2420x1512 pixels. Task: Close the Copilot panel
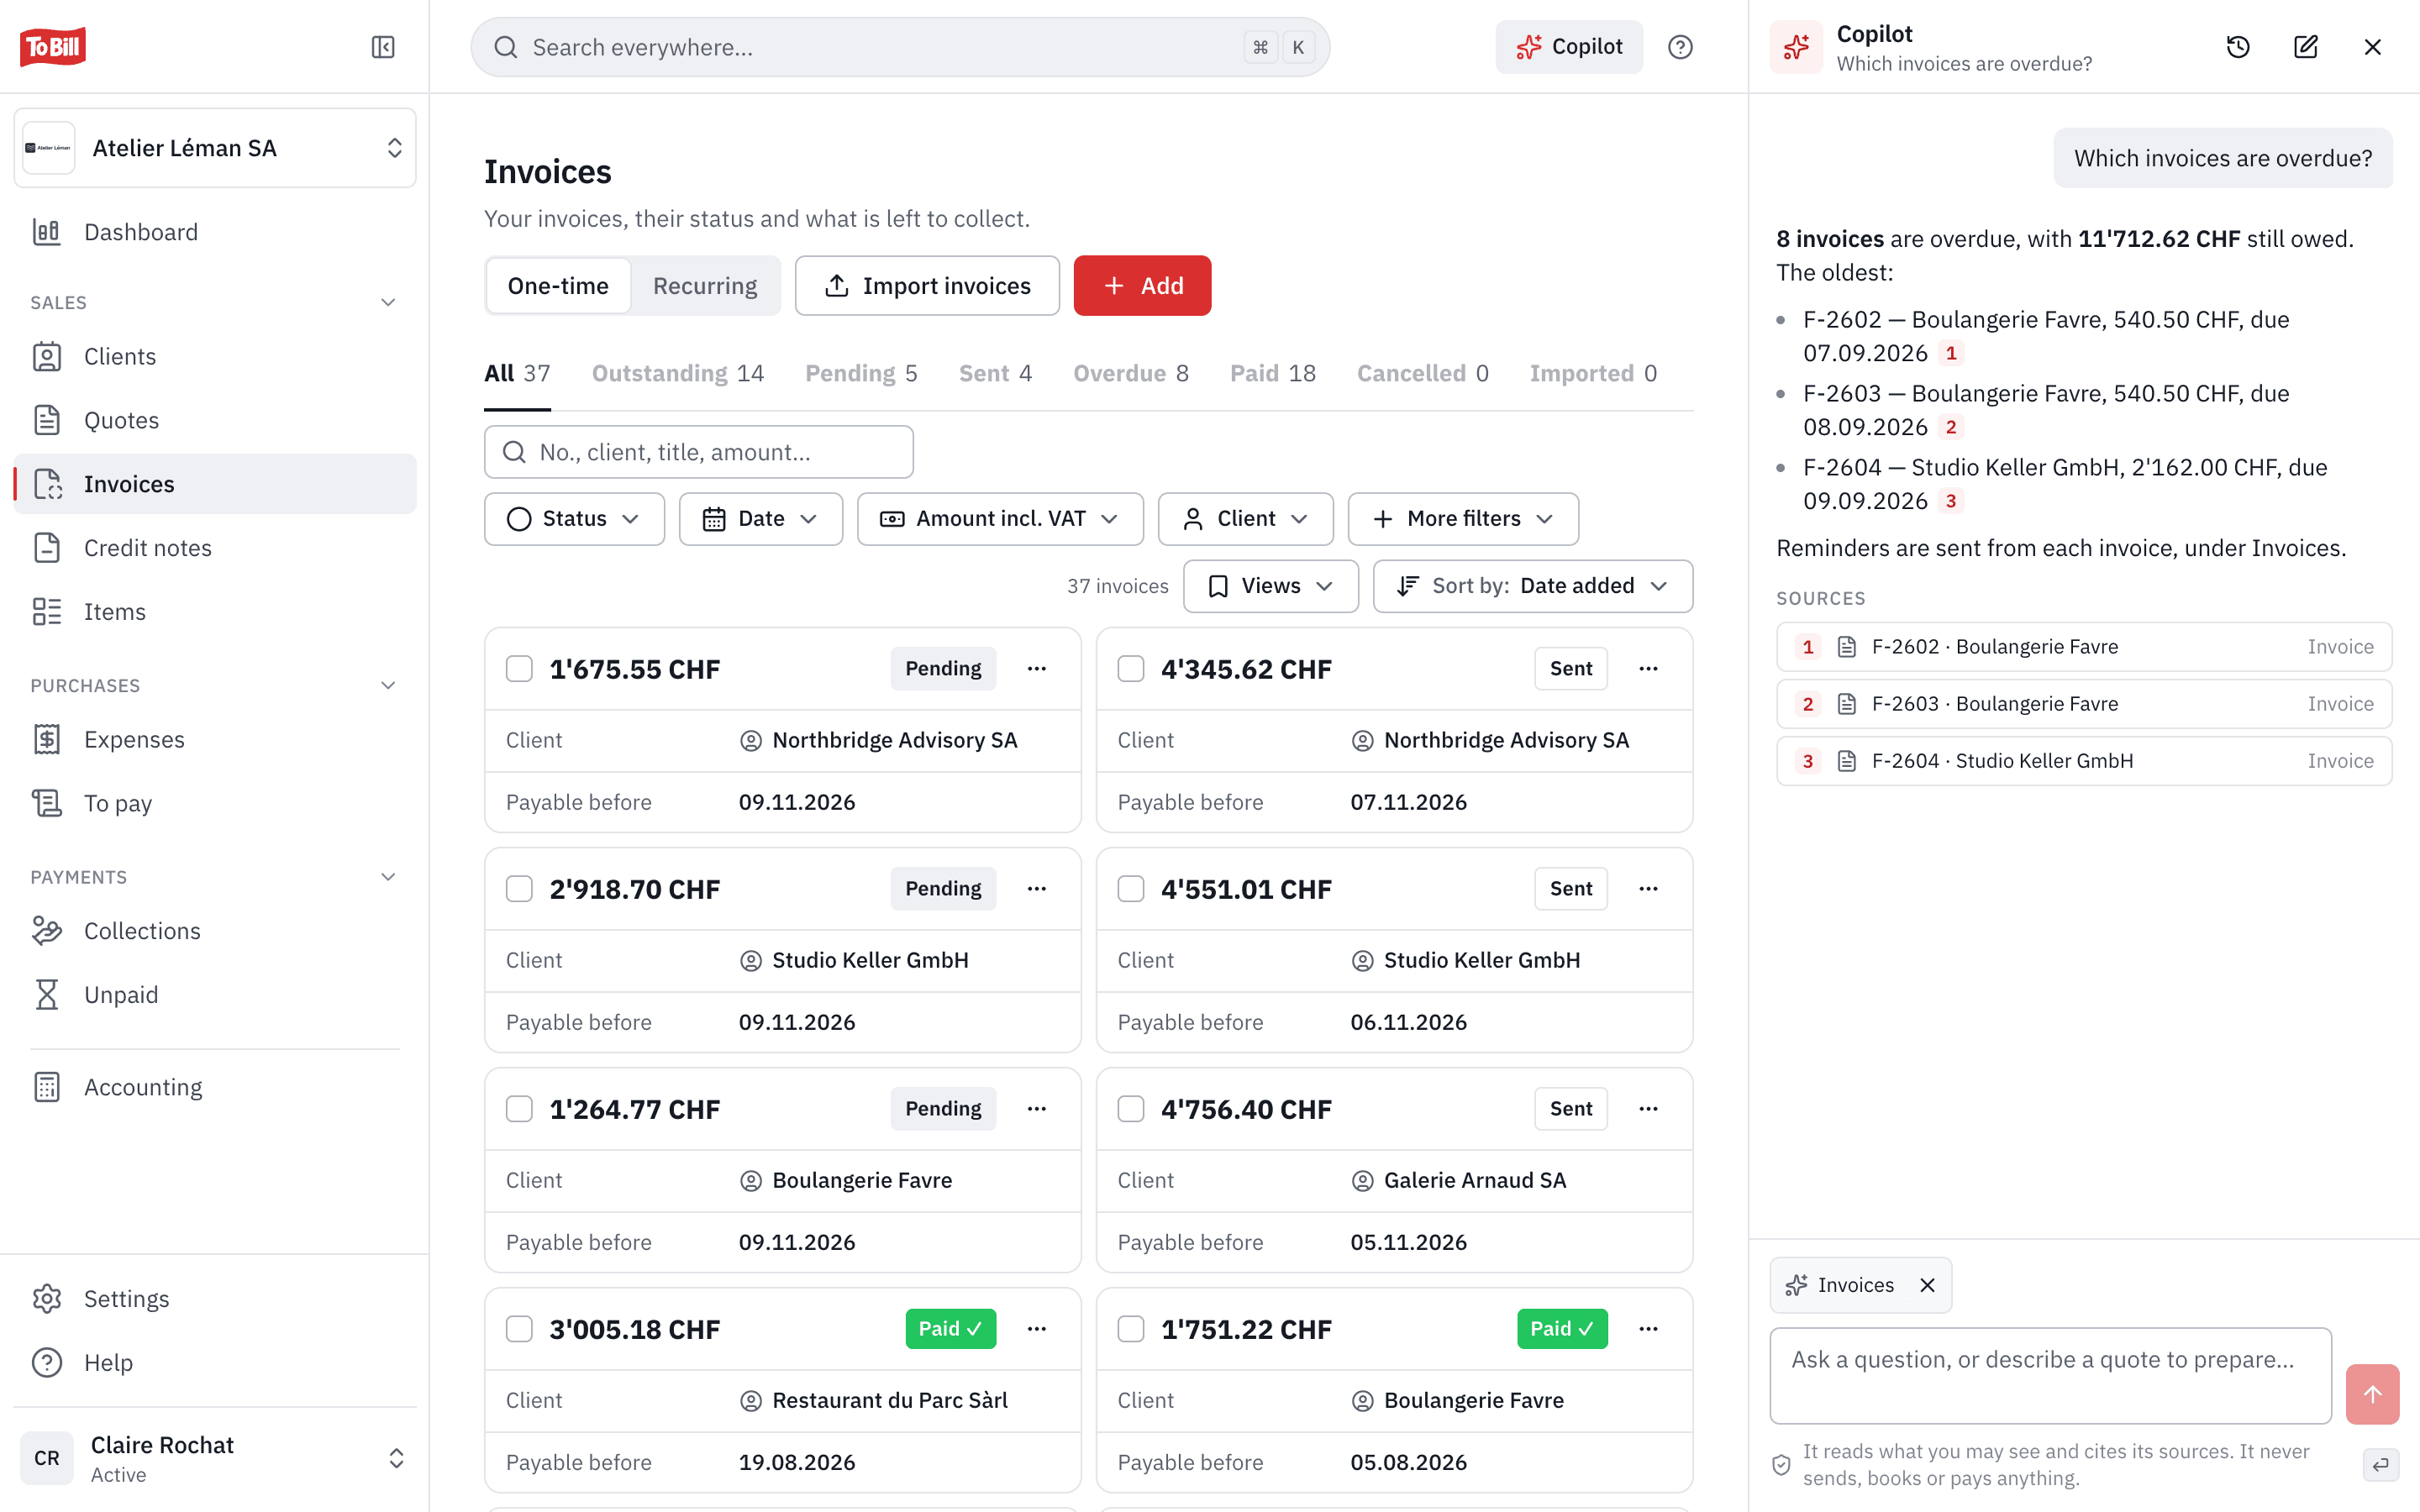2372,47
